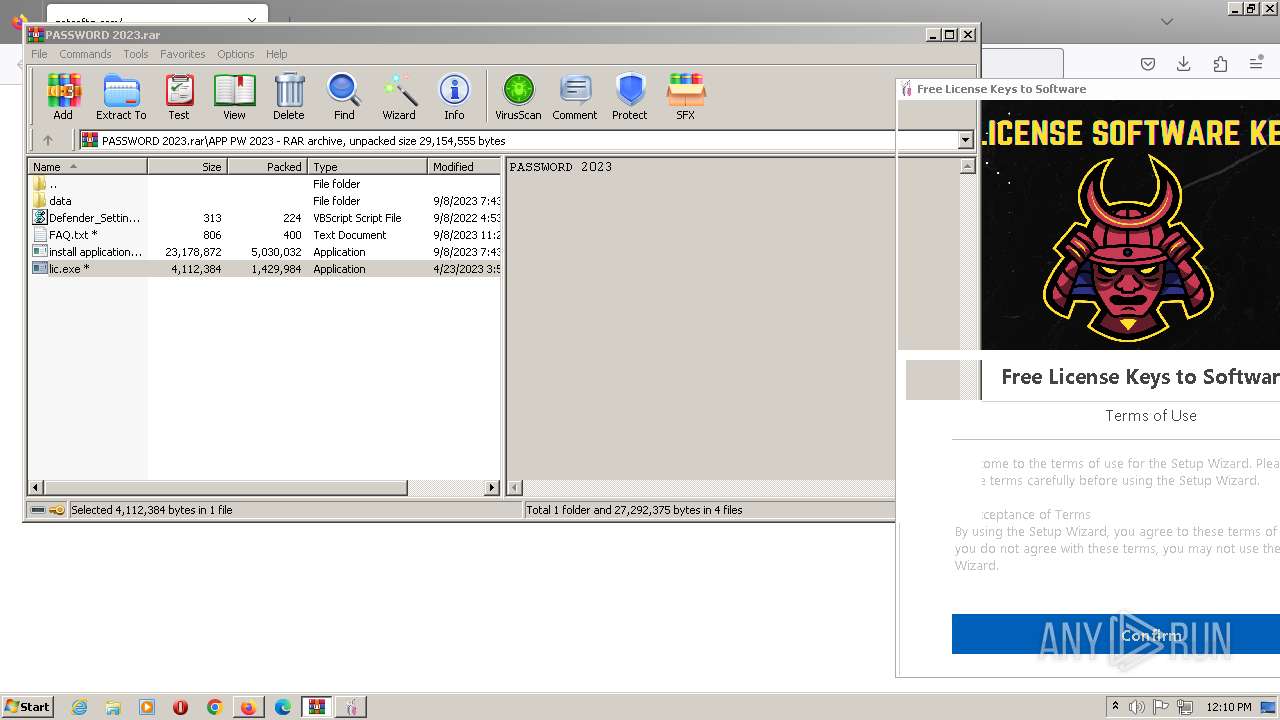Screen dimensions: 1280x720
Task: Select the data folder row
Action: pos(265,201)
